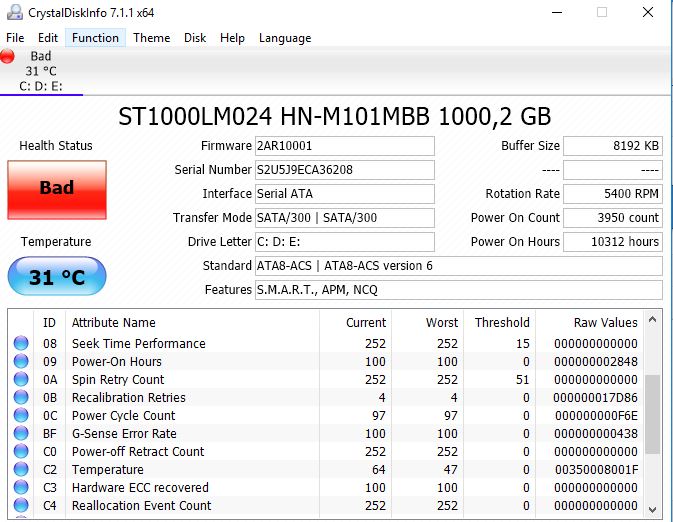Viewport: 673px width, 522px height.
Task: Click the attribute list scrollbar thumb
Action: [x=652, y=414]
